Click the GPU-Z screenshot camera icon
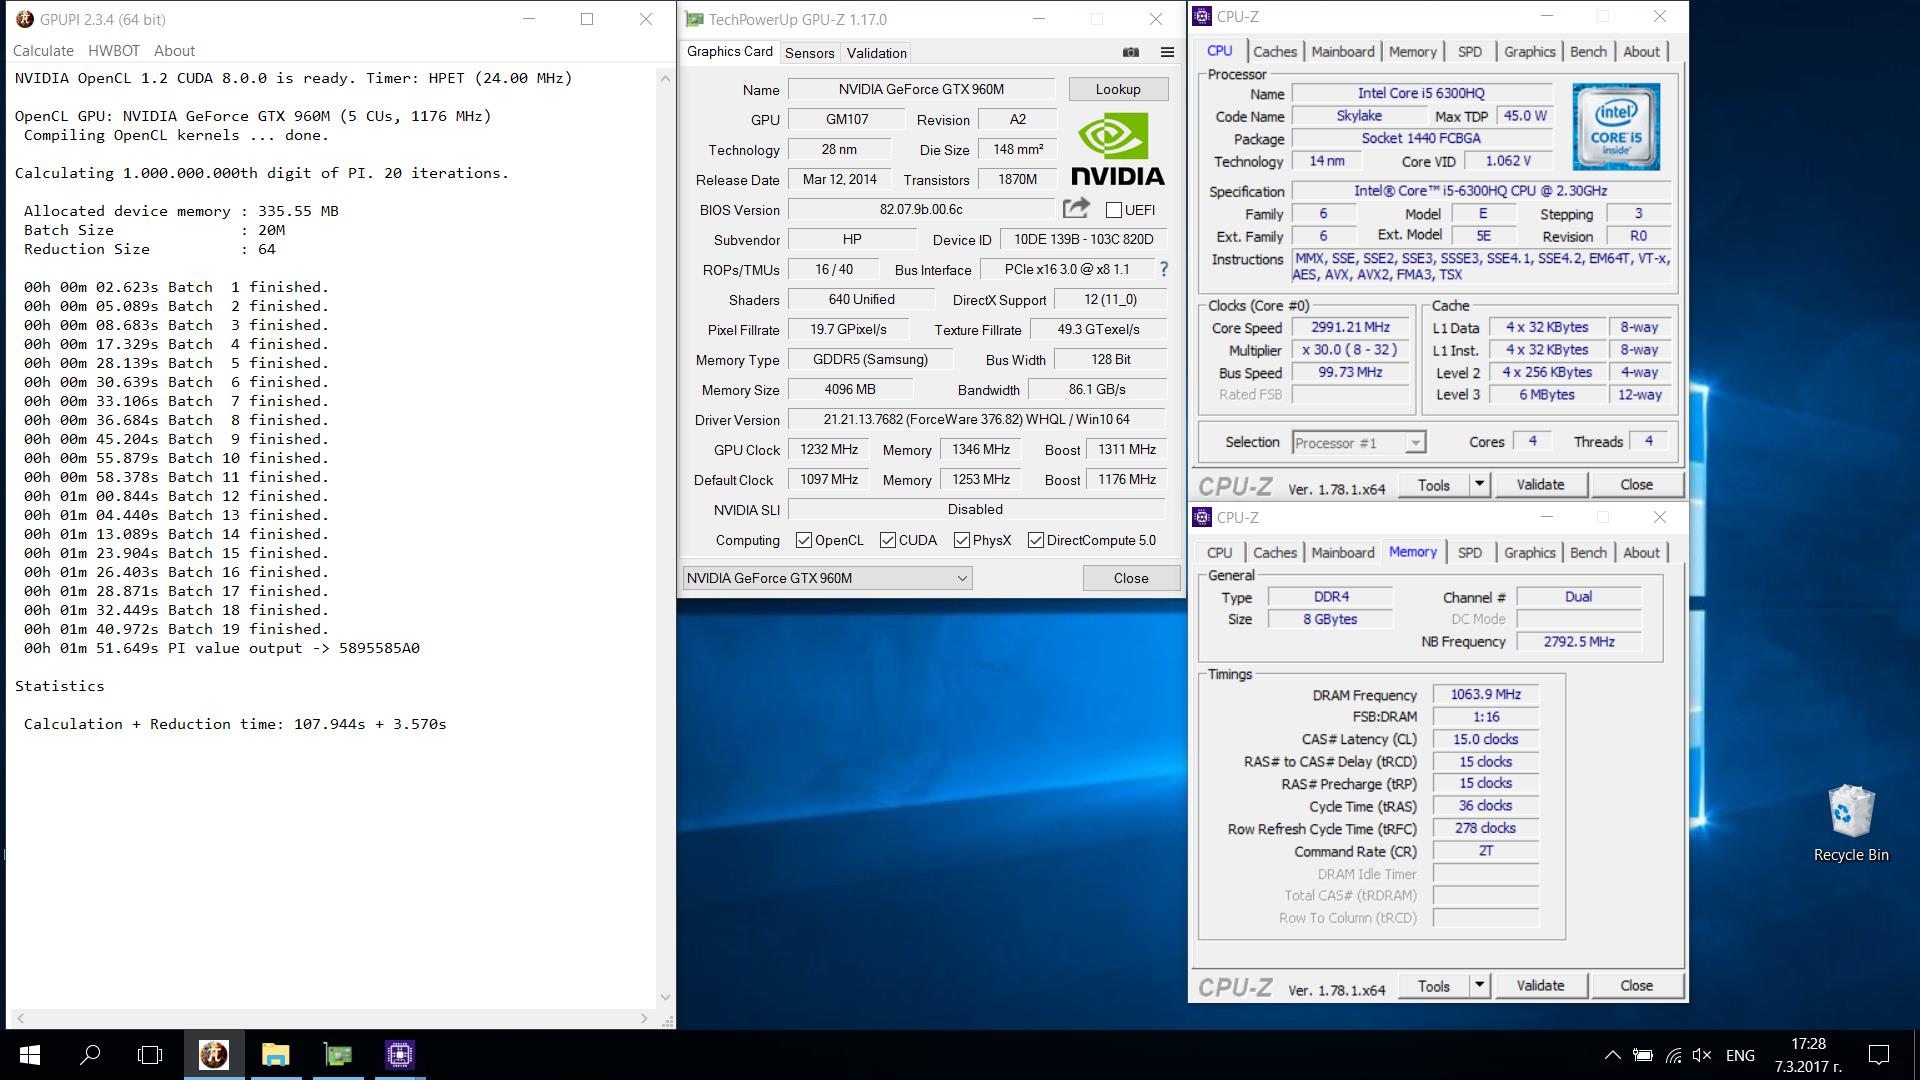 click(x=1131, y=52)
